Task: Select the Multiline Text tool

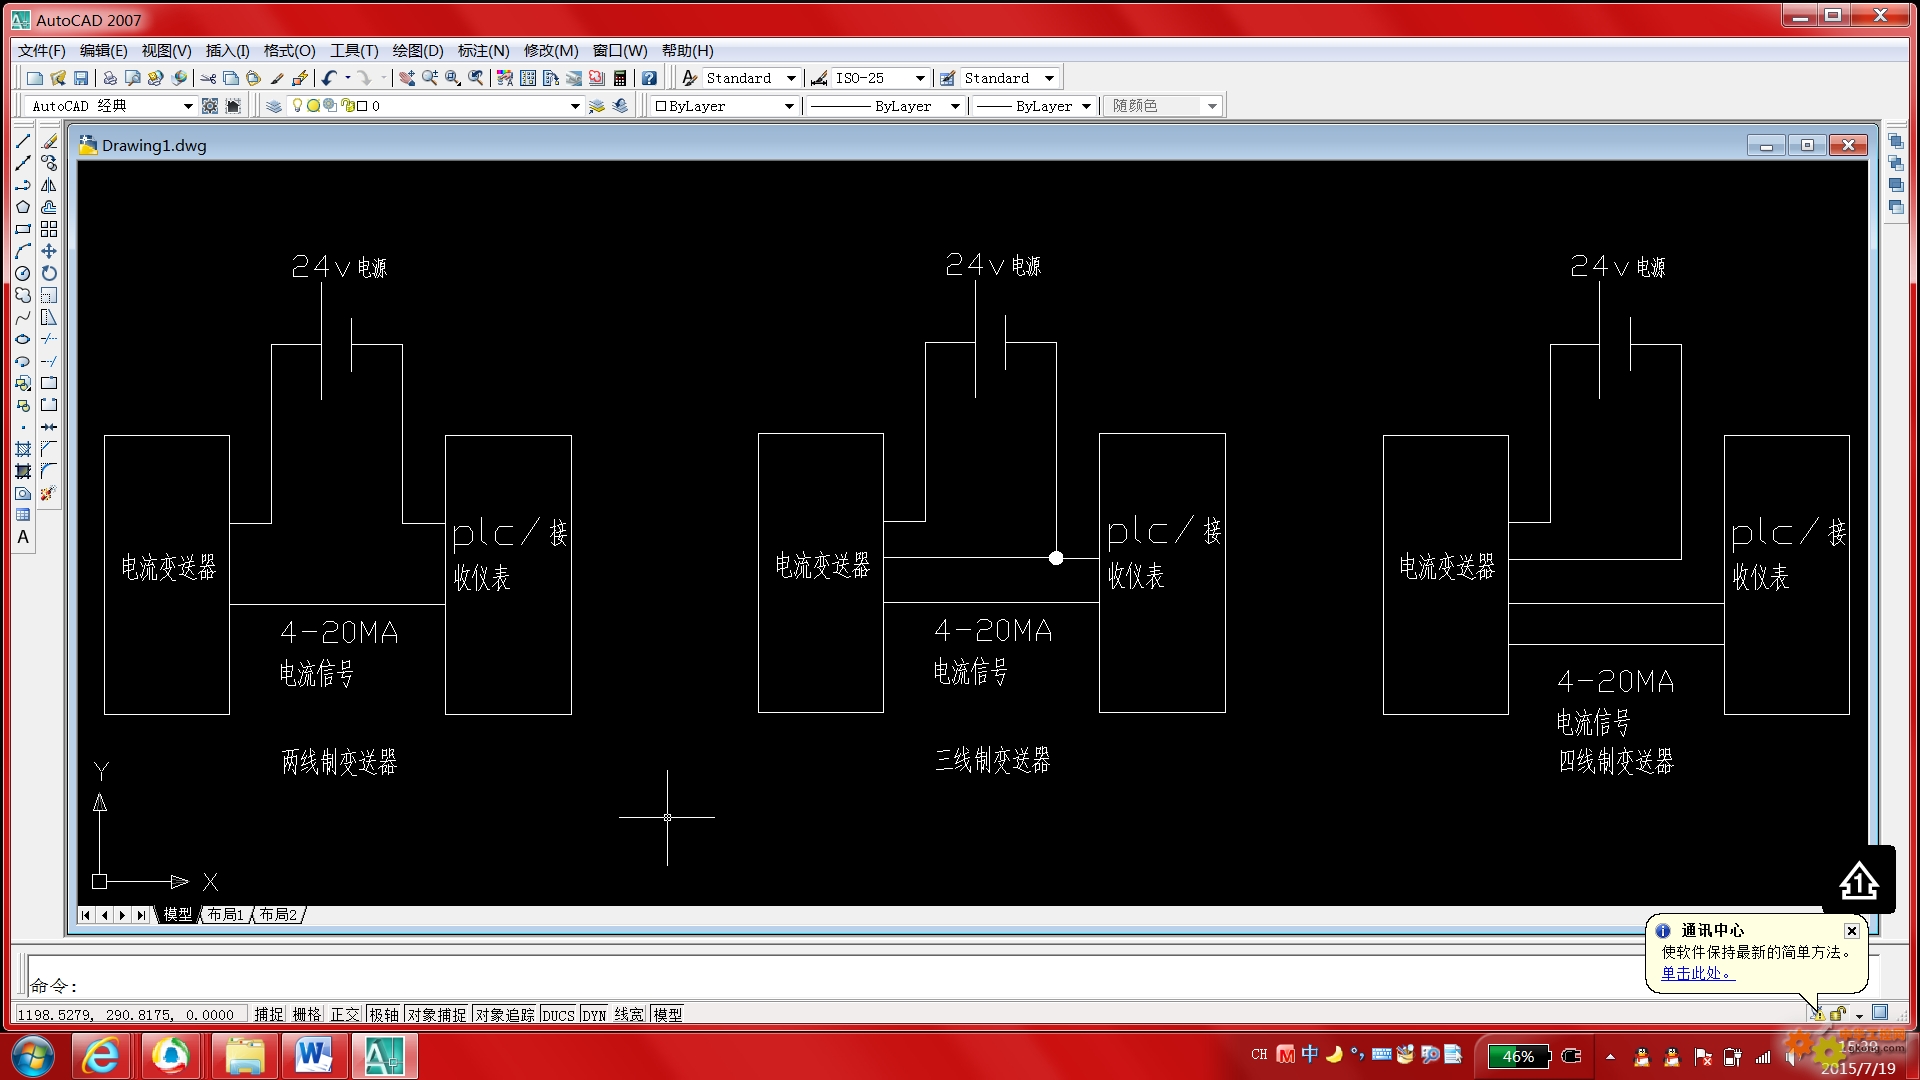Action: tap(23, 537)
